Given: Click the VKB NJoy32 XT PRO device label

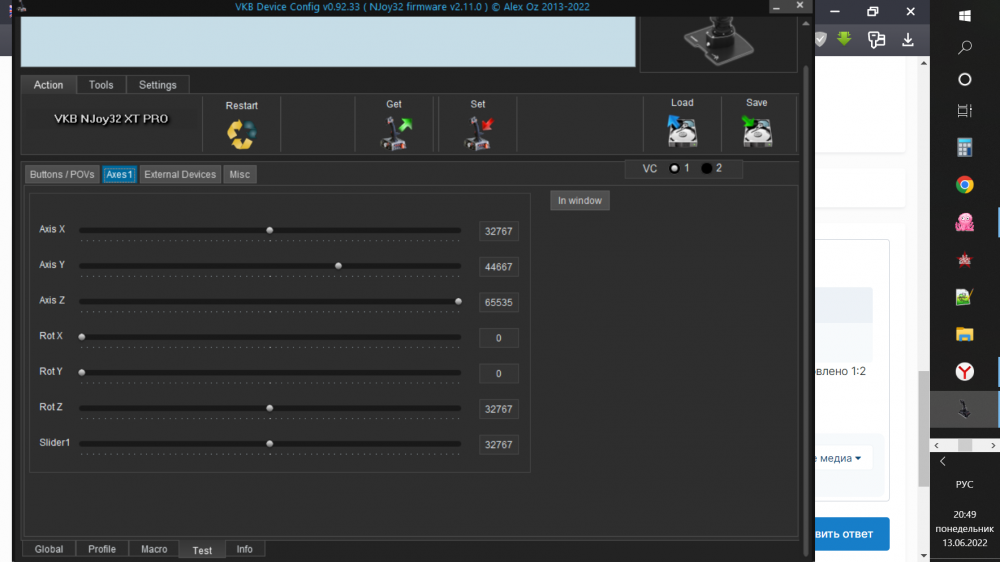Looking at the screenshot, I should tap(111, 119).
